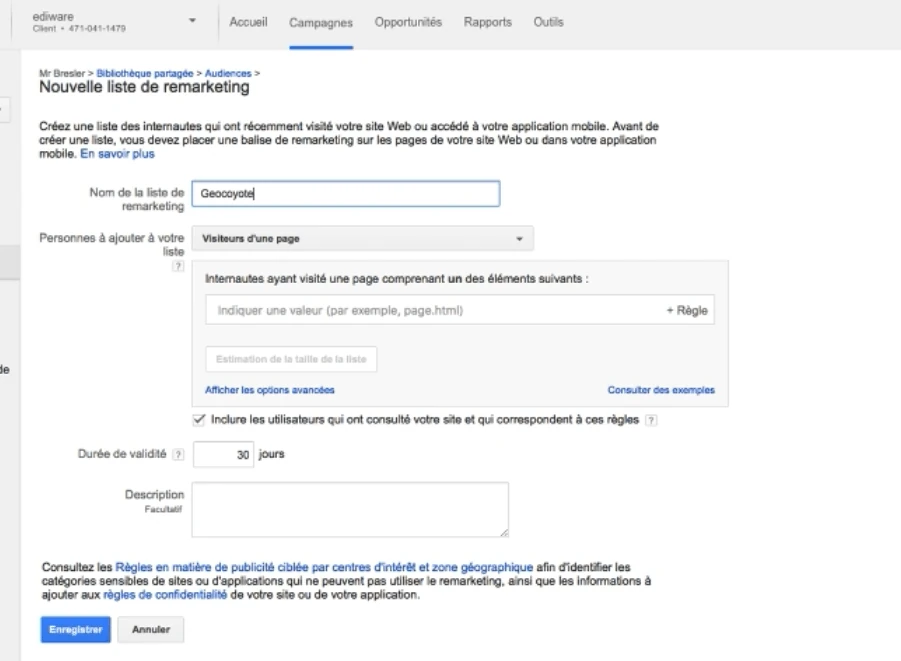This screenshot has height=661, width=901.
Task: Click Estimation de la taille de la liste
Action: 291,359
